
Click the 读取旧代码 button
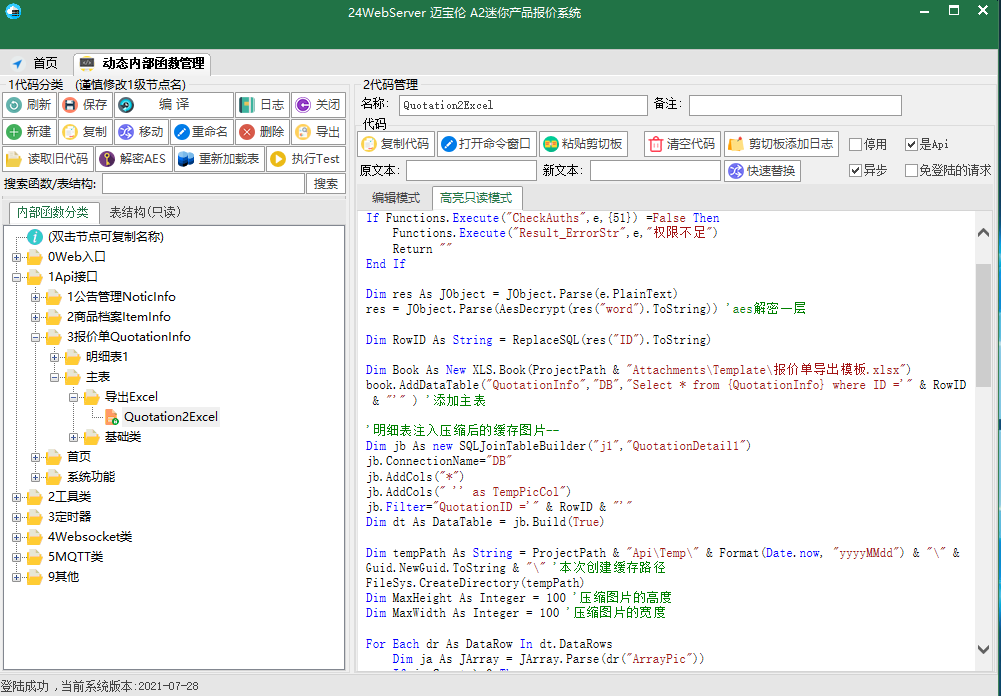[49, 158]
